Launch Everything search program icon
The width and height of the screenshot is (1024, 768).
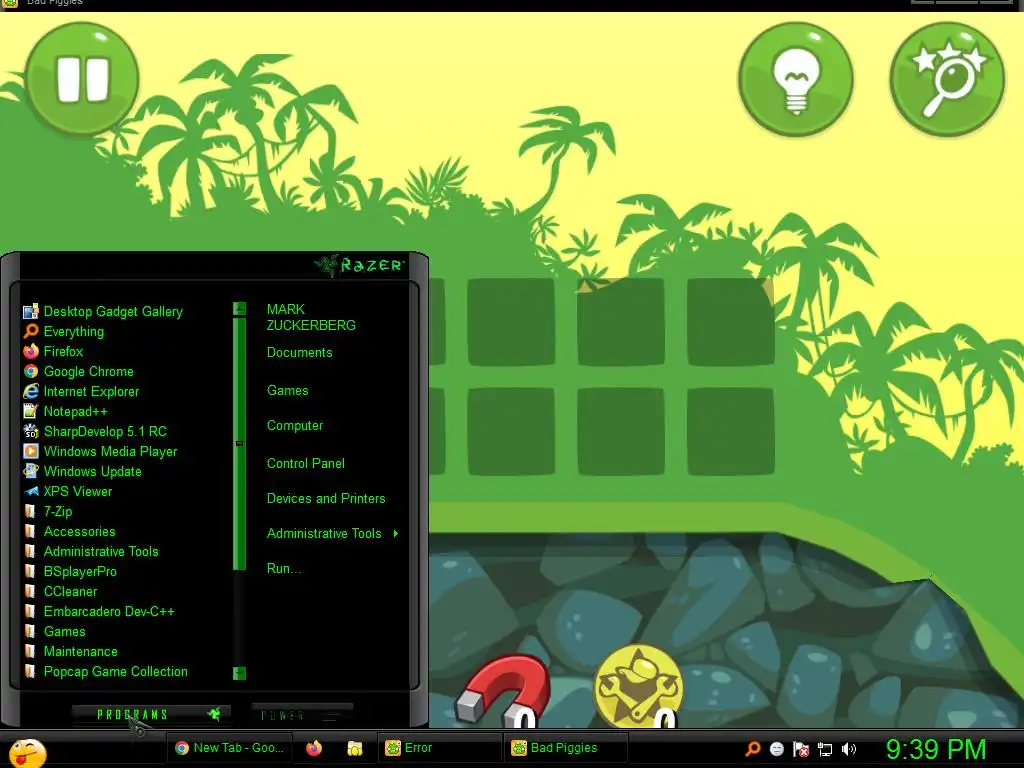[31, 332]
